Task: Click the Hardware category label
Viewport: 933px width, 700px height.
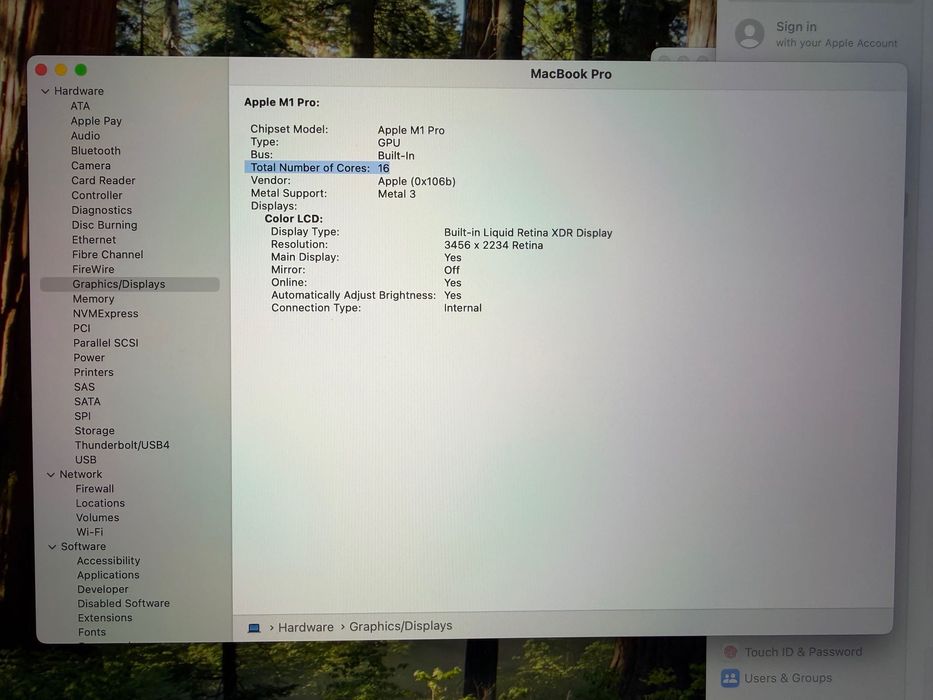Action: (79, 91)
